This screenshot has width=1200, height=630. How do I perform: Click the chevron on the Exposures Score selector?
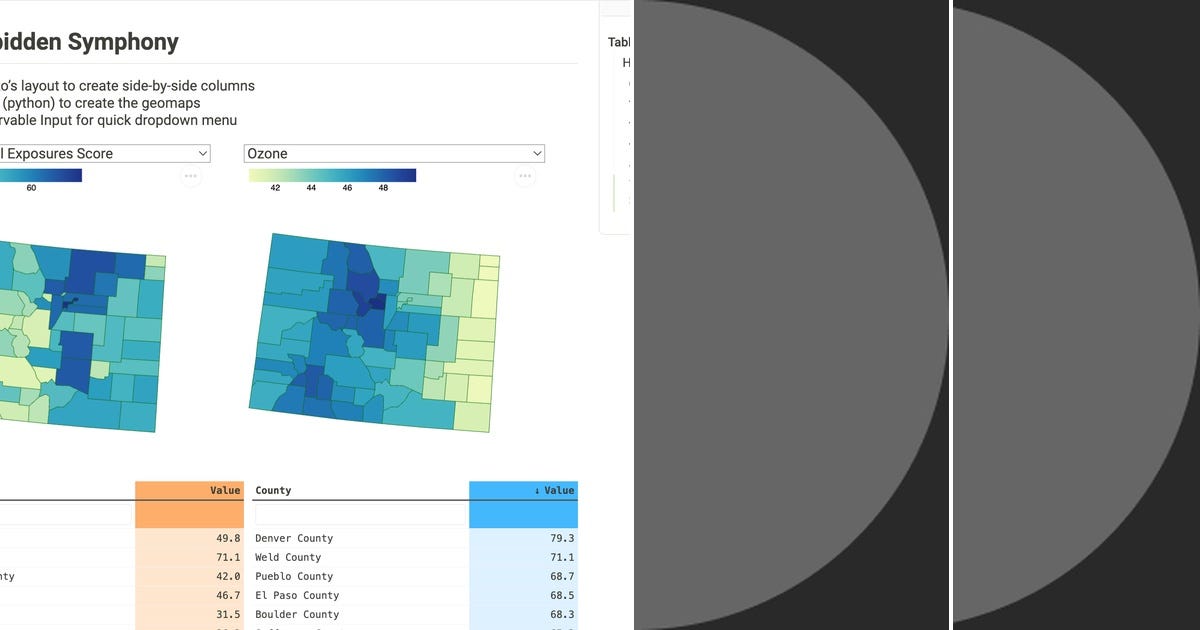click(x=203, y=153)
